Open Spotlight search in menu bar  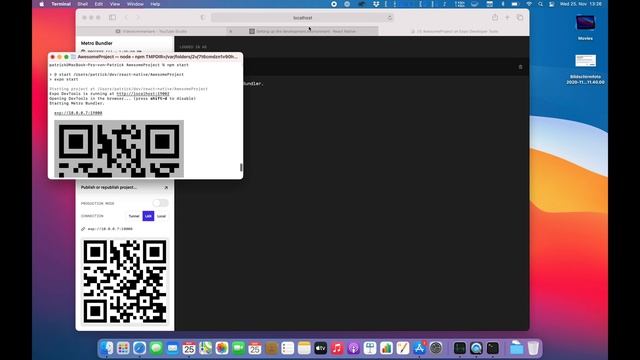pos(540,4)
